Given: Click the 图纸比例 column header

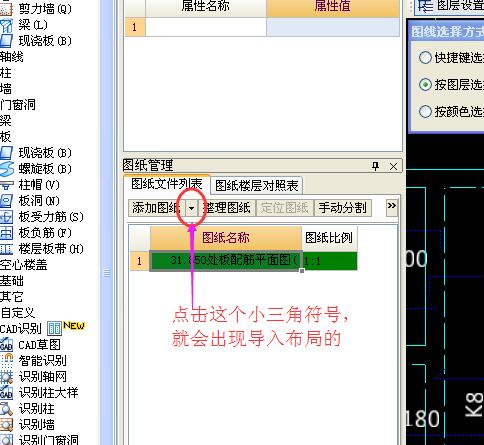Looking at the screenshot, I should click(x=329, y=238).
